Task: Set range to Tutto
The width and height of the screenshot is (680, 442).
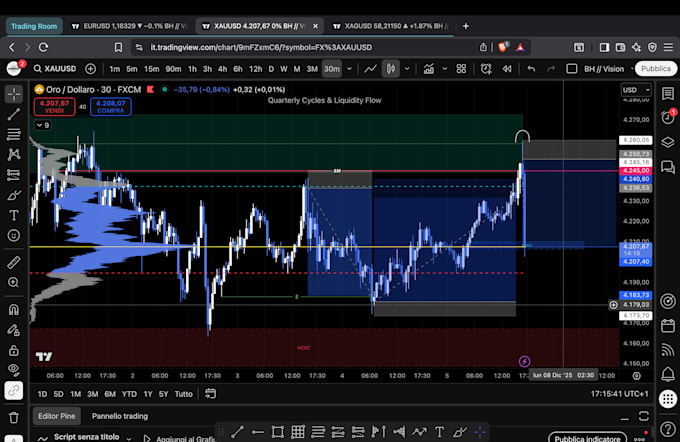Action: point(183,394)
